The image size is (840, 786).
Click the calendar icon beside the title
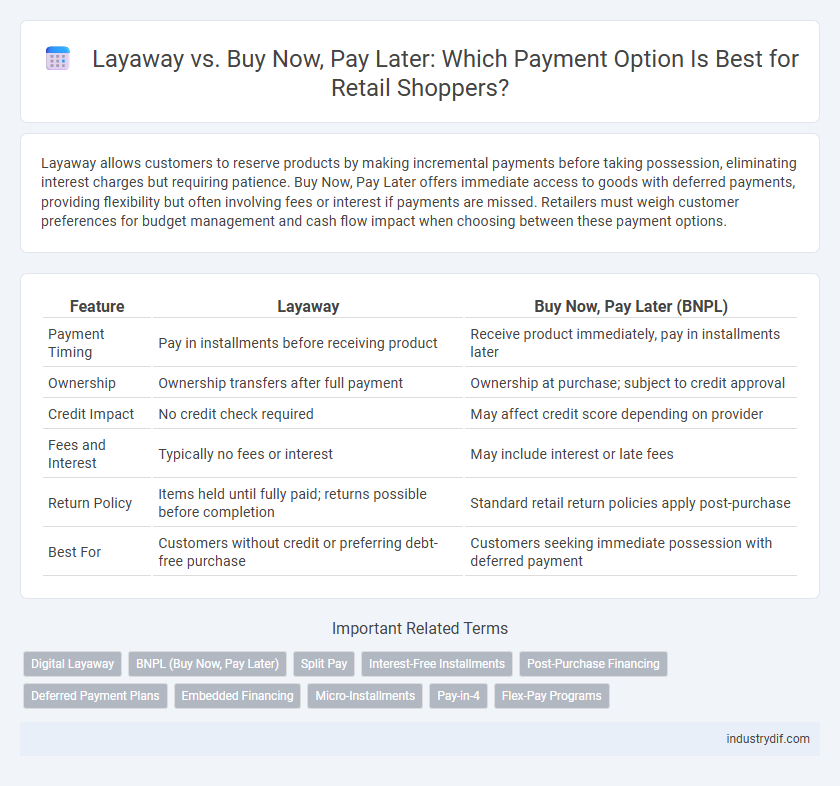(x=57, y=58)
